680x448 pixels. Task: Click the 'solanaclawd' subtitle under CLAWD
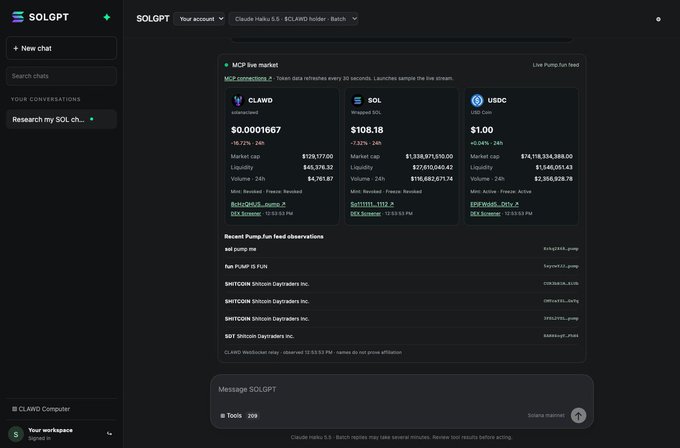[x=245, y=112]
